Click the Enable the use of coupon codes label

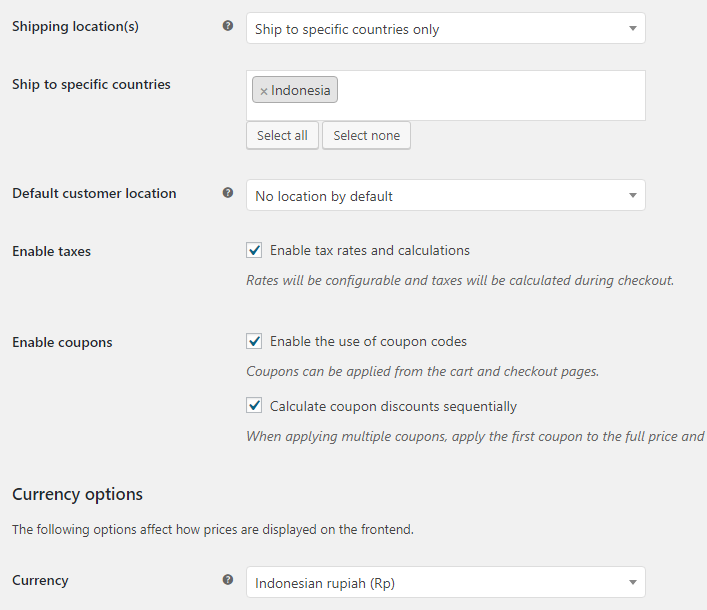[x=368, y=341]
